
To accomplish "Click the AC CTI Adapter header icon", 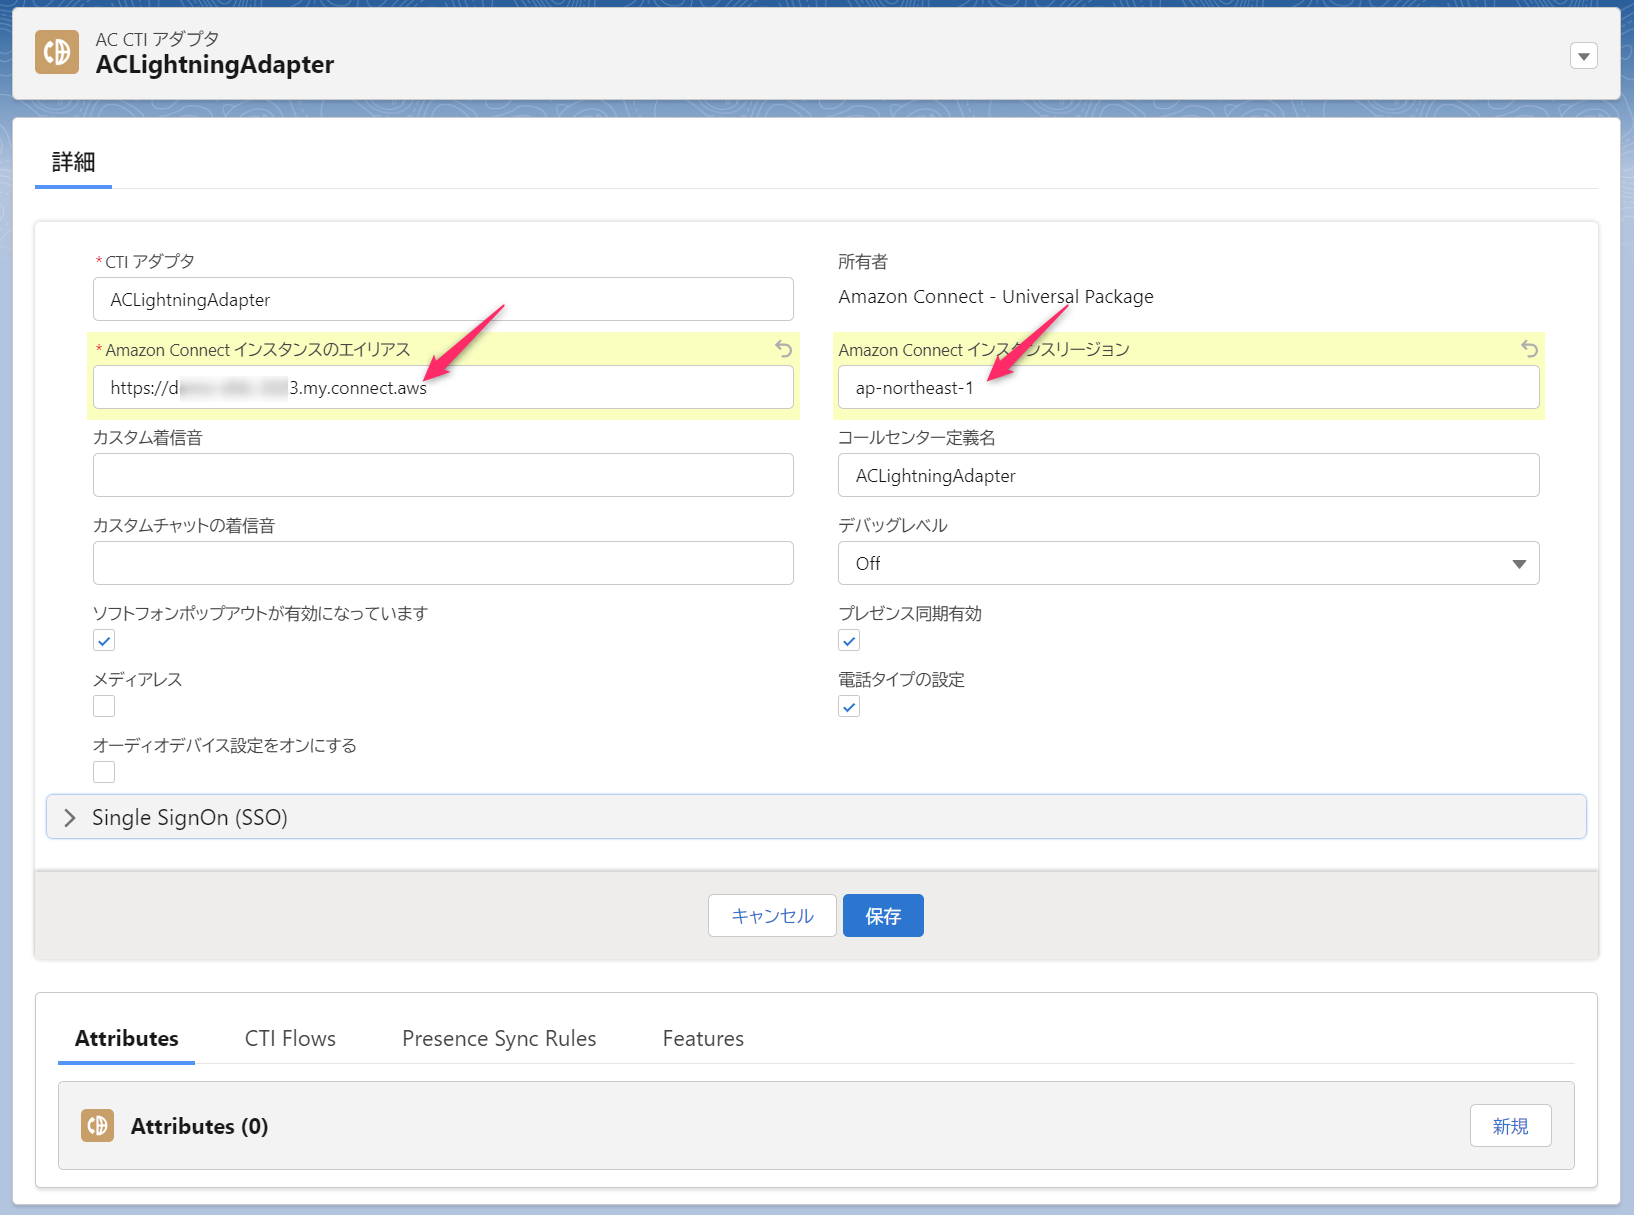I will (57, 52).
